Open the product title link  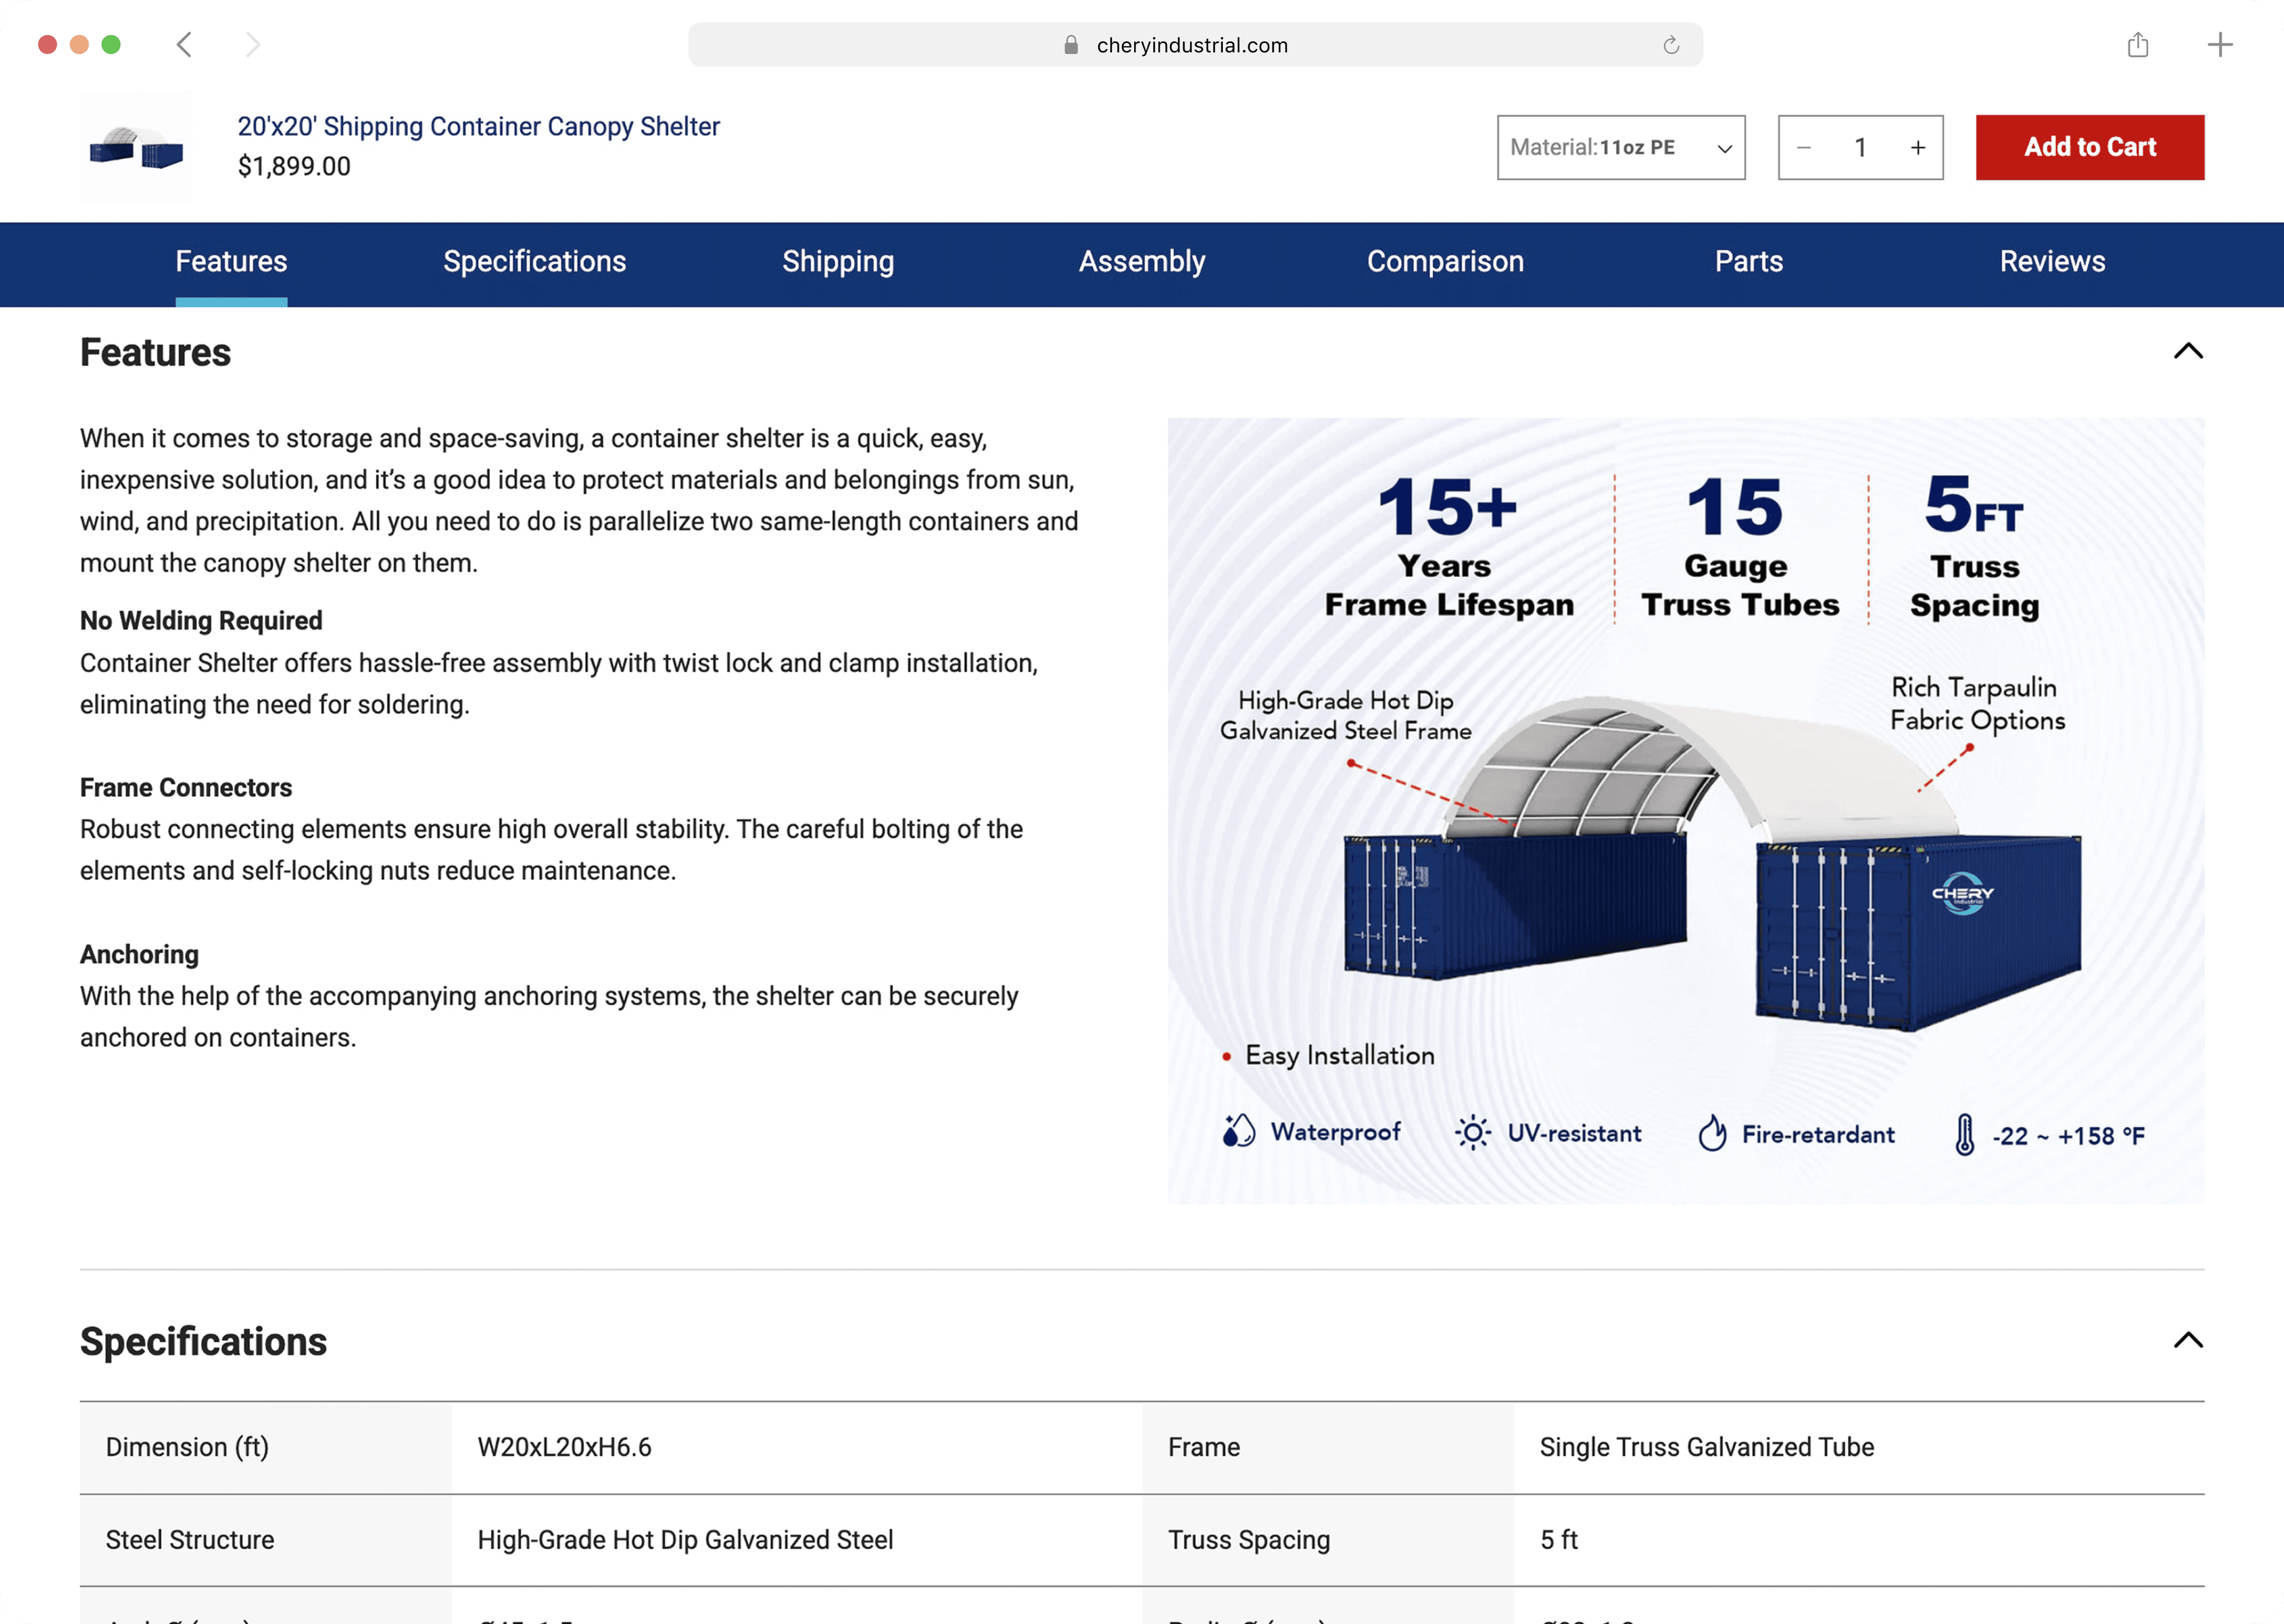coord(478,127)
